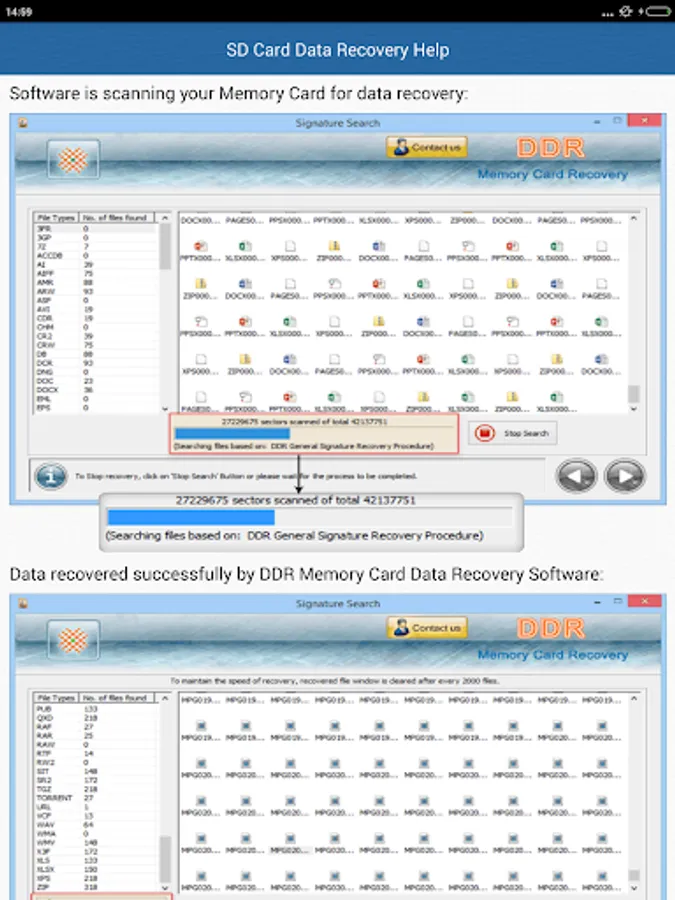Click 'File Types' column header in lower window
This screenshot has height=900, width=675.
click(56, 698)
